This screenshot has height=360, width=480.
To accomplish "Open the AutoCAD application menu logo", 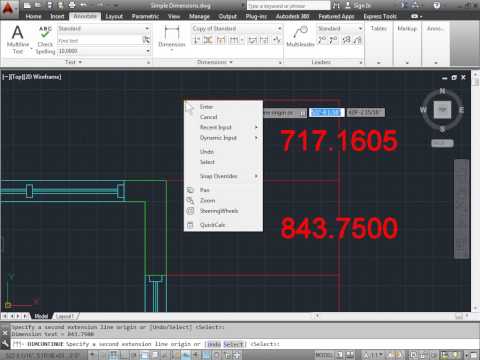I will 8,9.
